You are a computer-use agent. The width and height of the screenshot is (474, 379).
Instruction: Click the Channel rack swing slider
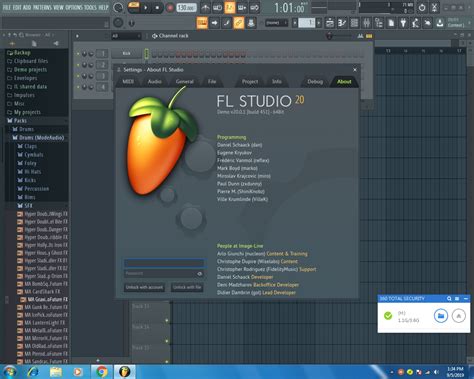[x=338, y=36]
